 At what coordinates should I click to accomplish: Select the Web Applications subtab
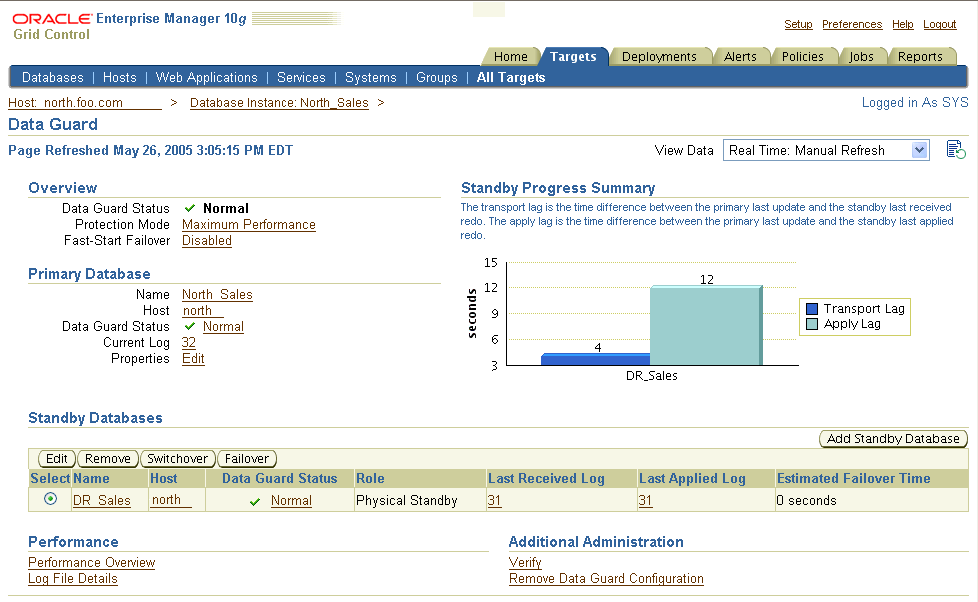pyautogui.click(x=207, y=77)
